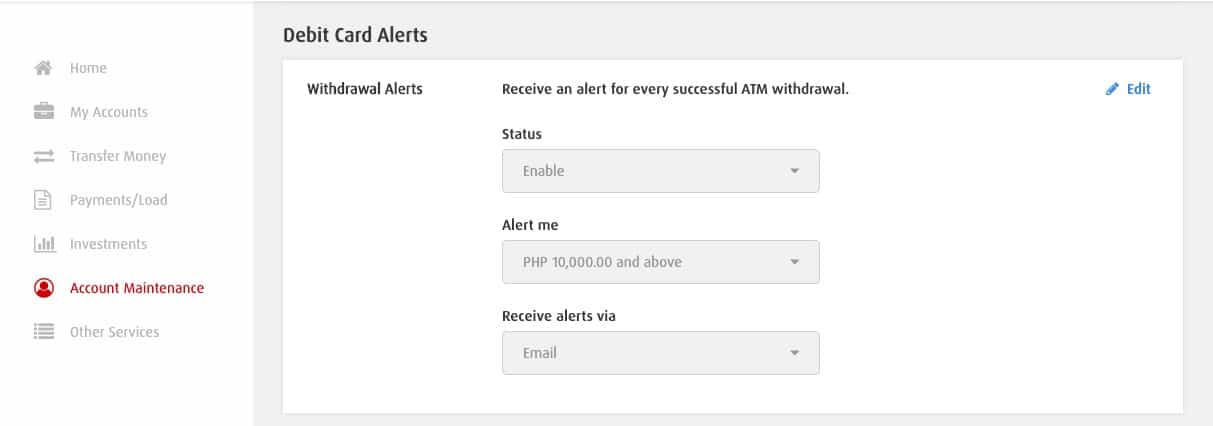Navigate to Investments section

[108, 244]
